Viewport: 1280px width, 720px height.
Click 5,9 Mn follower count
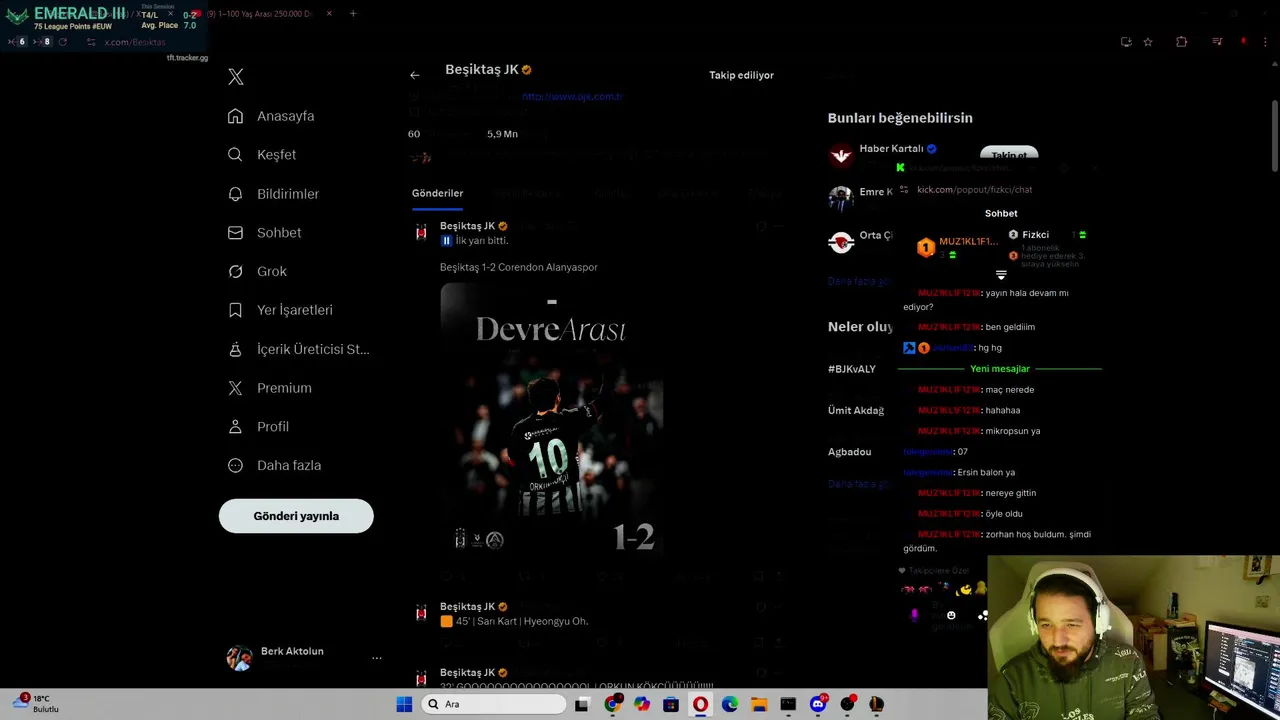502,134
